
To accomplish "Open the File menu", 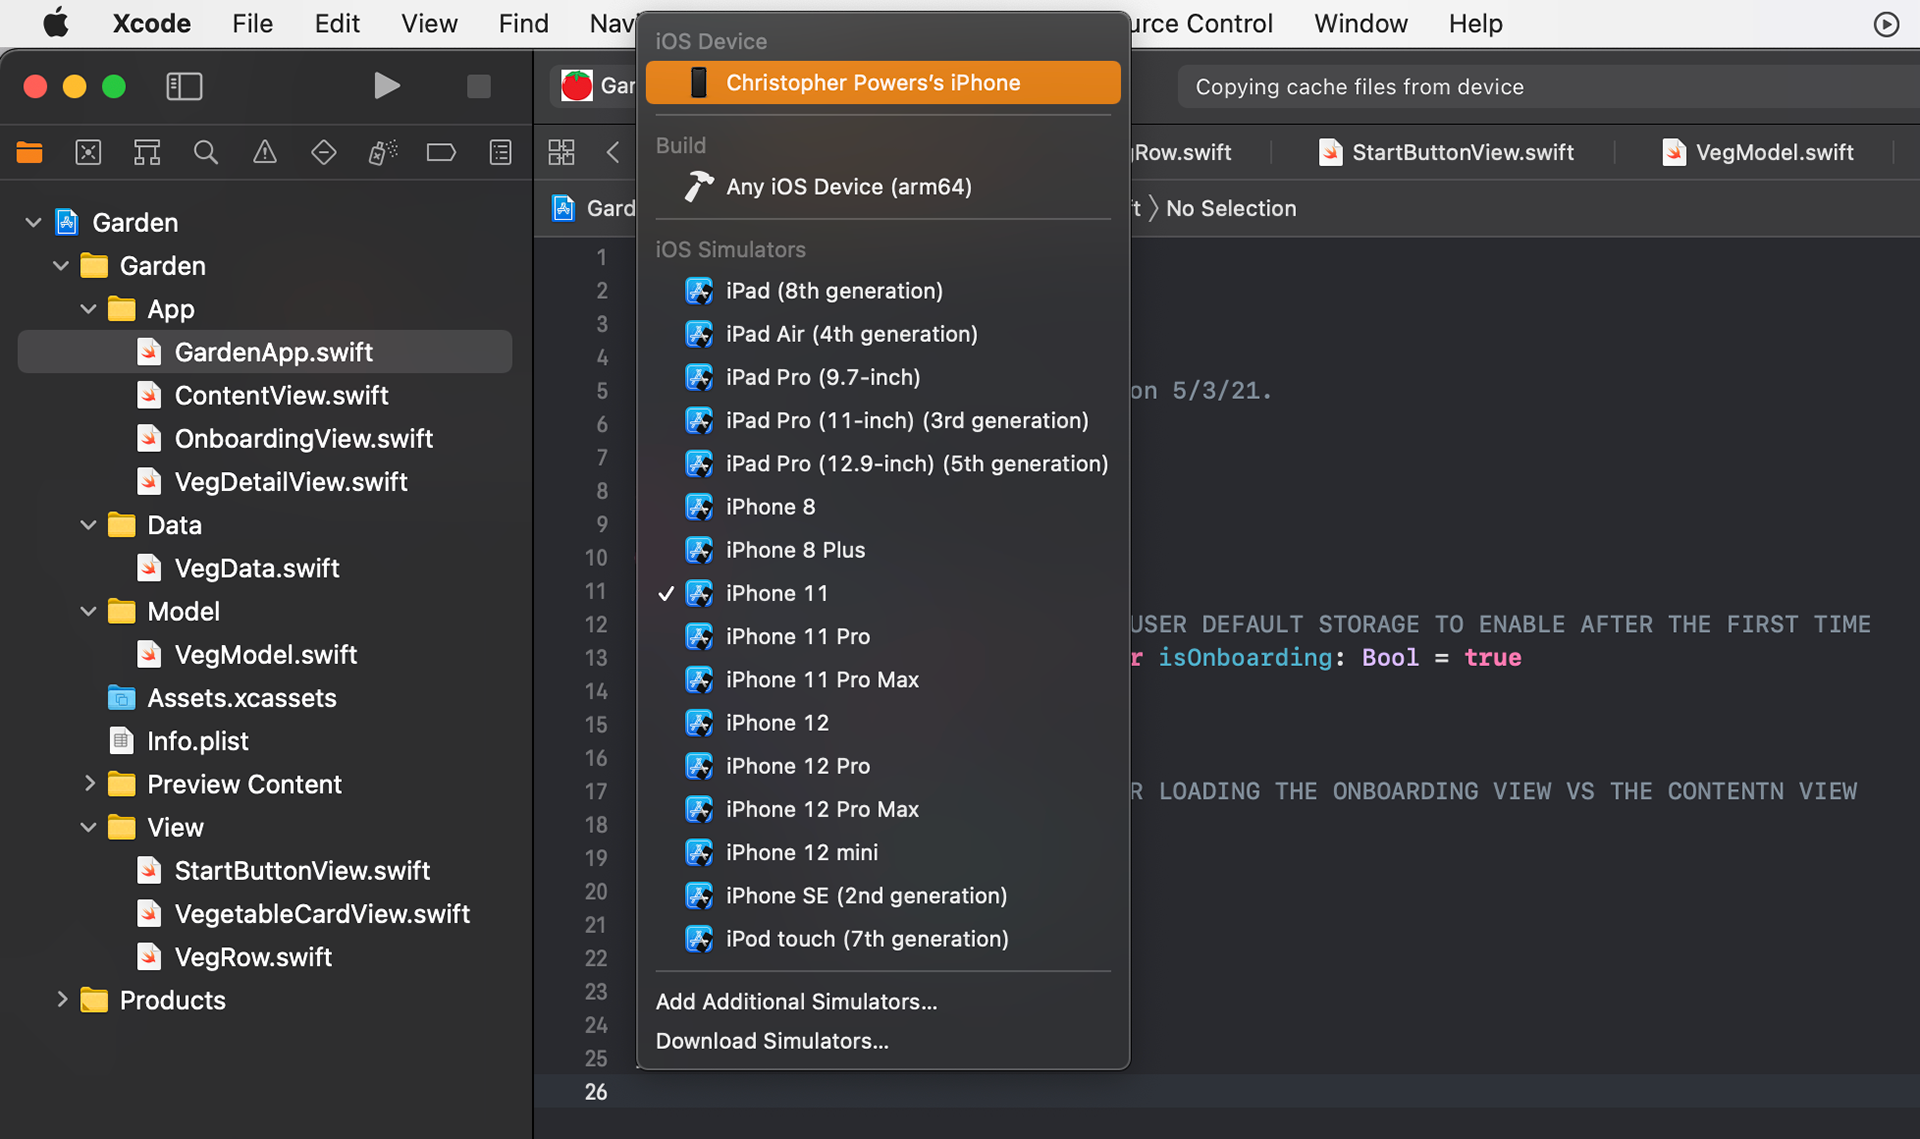I will (x=252, y=23).
